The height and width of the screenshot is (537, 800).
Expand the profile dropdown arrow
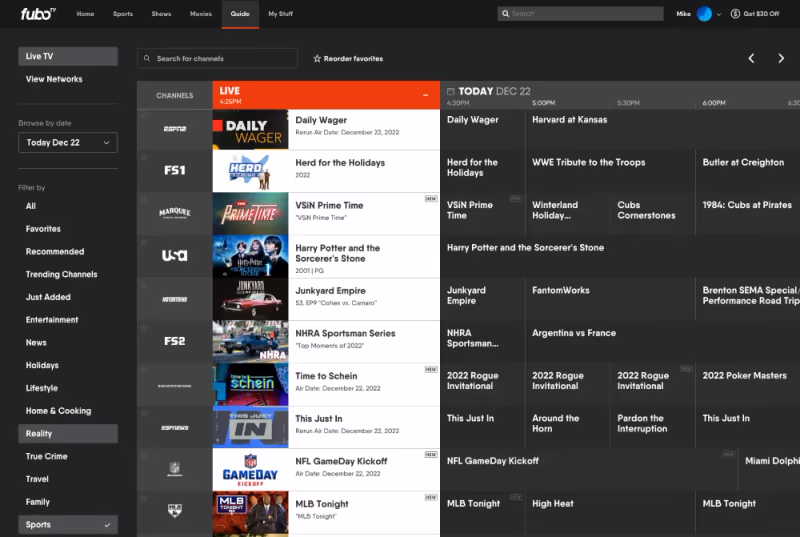pos(719,14)
